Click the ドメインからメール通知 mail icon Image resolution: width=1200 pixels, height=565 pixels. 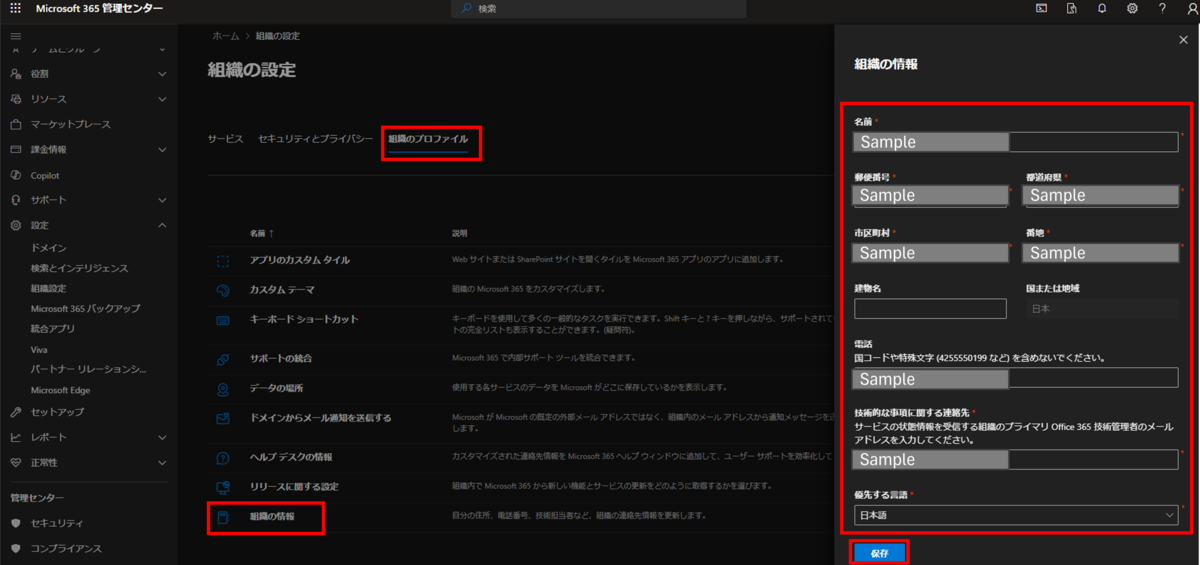(223, 418)
